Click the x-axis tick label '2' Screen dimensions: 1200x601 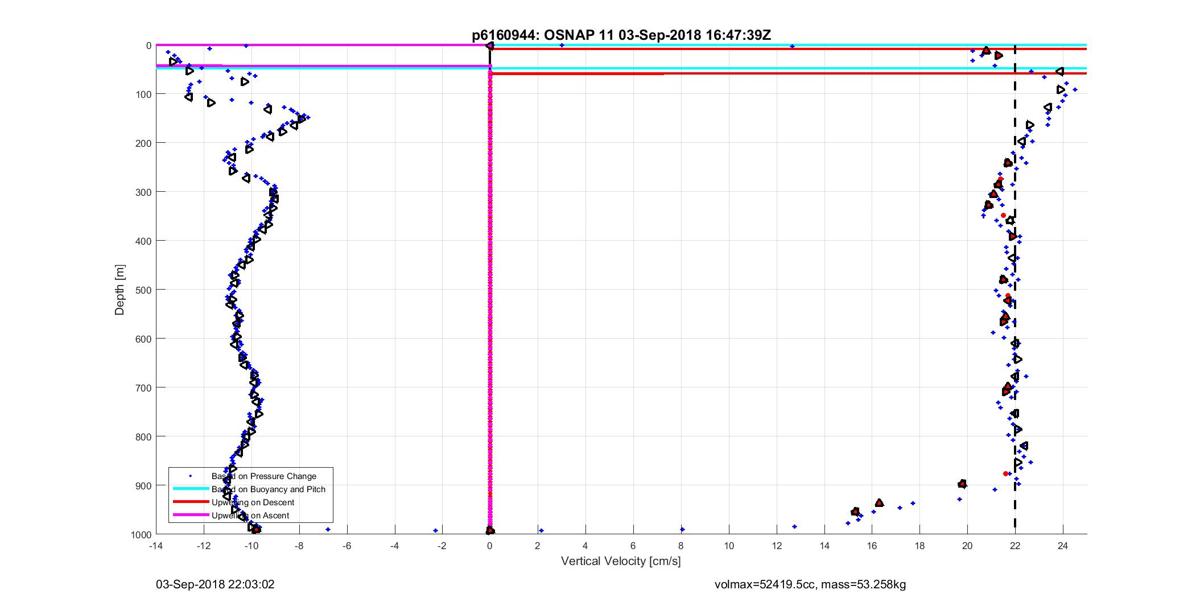pos(538,545)
